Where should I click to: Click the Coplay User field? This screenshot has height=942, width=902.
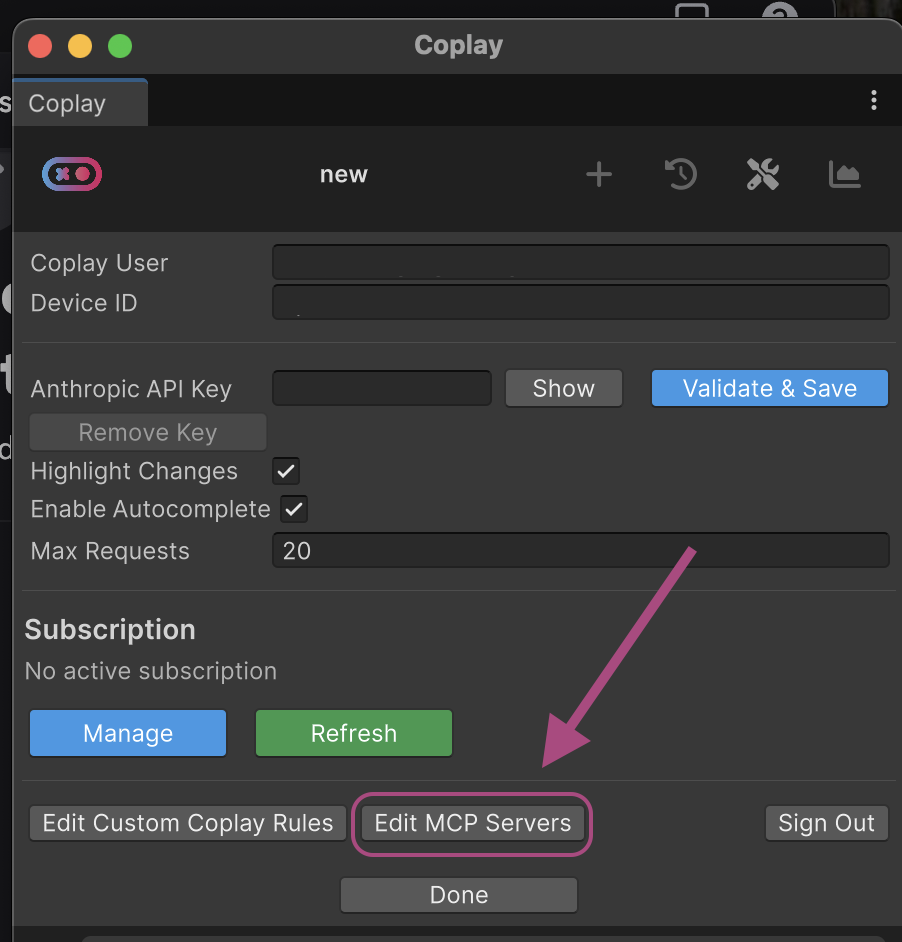(581, 262)
